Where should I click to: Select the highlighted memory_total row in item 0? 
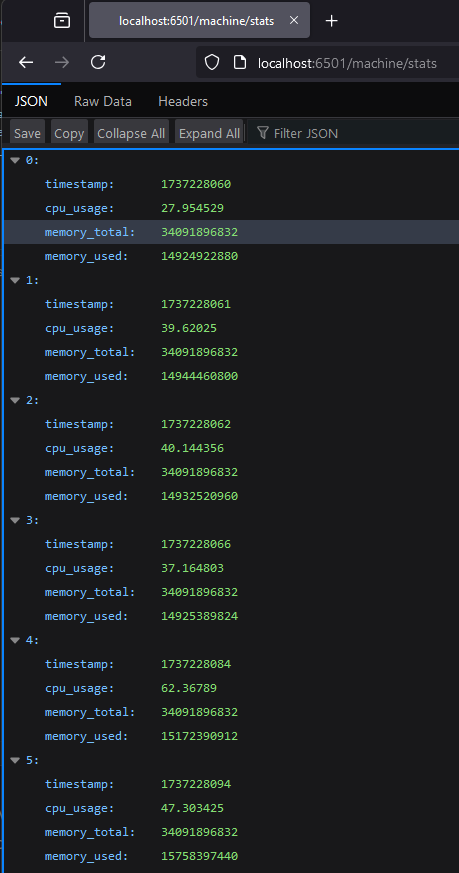pos(231,232)
